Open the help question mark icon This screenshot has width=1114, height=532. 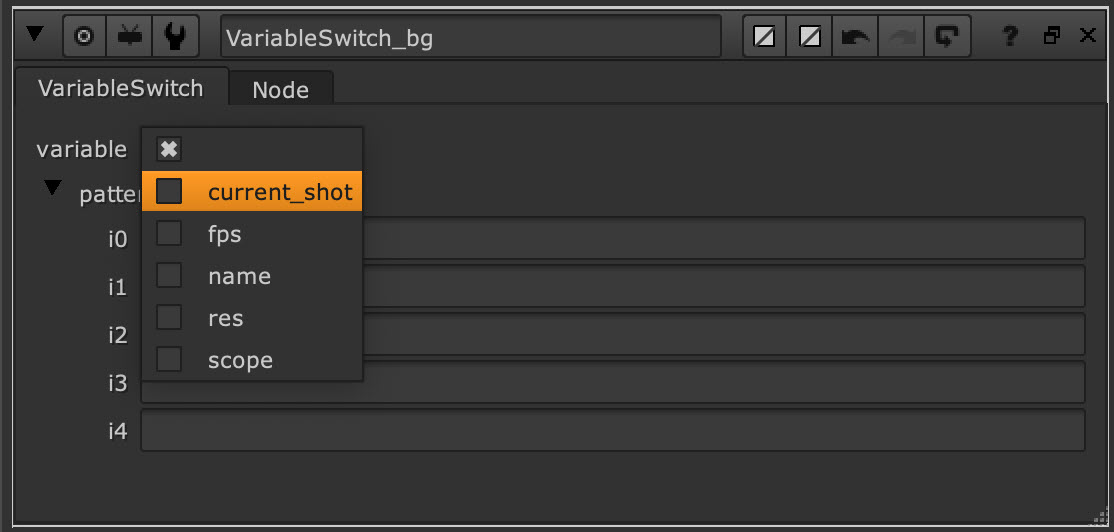1010,37
